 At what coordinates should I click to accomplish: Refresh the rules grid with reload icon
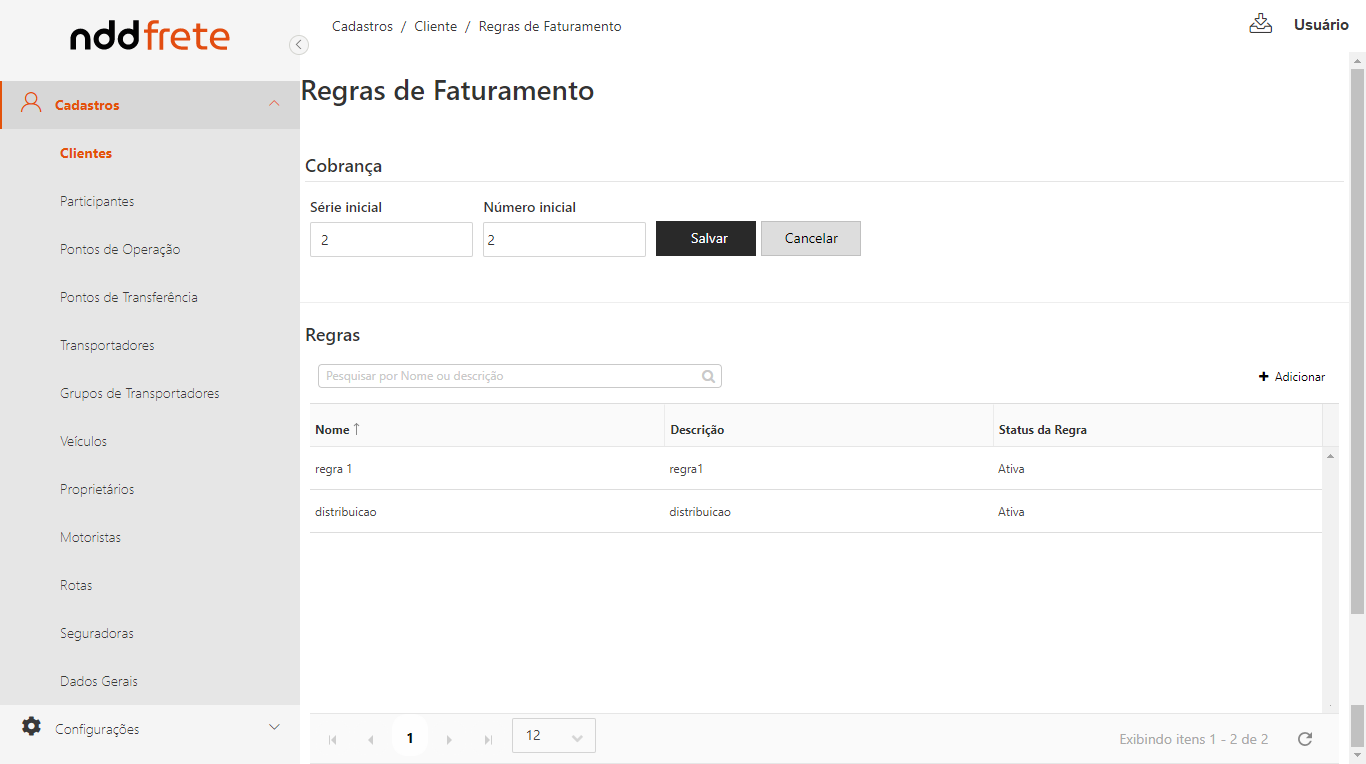tap(1304, 739)
